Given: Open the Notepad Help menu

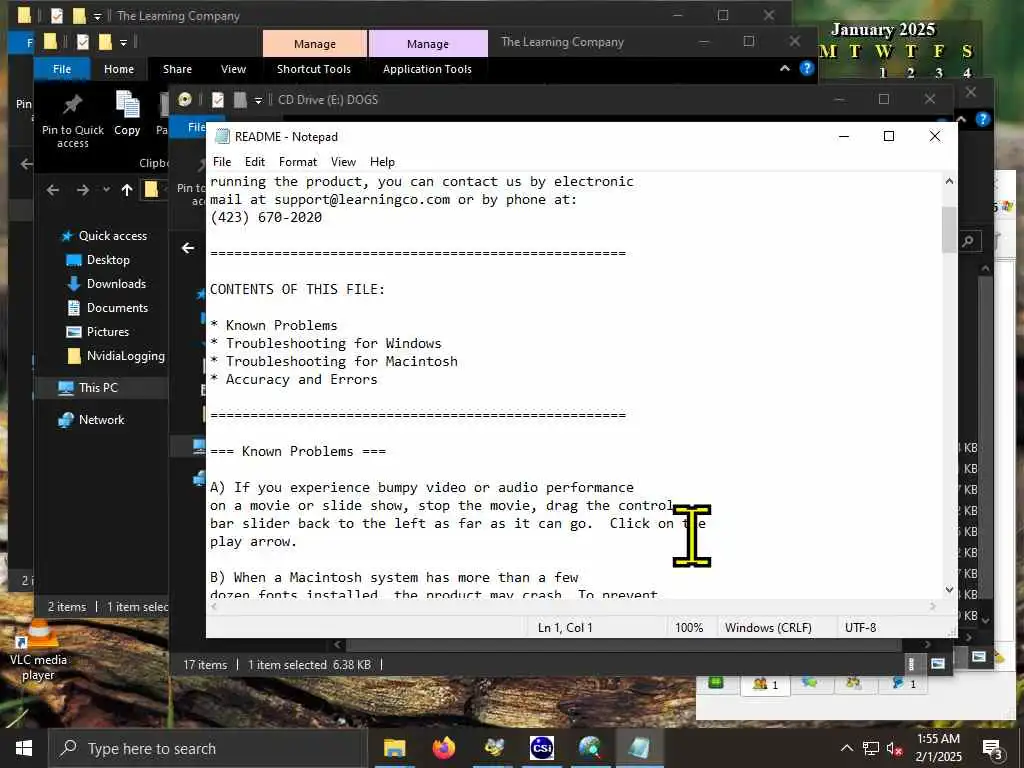Looking at the screenshot, I should 382,162.
